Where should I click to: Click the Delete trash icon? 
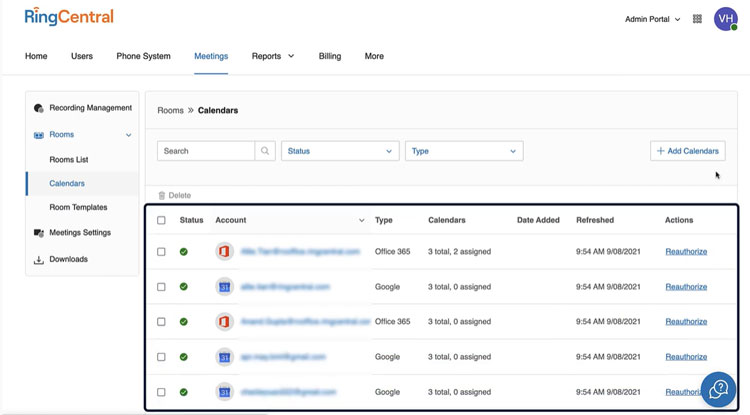[x=162, y=196]
